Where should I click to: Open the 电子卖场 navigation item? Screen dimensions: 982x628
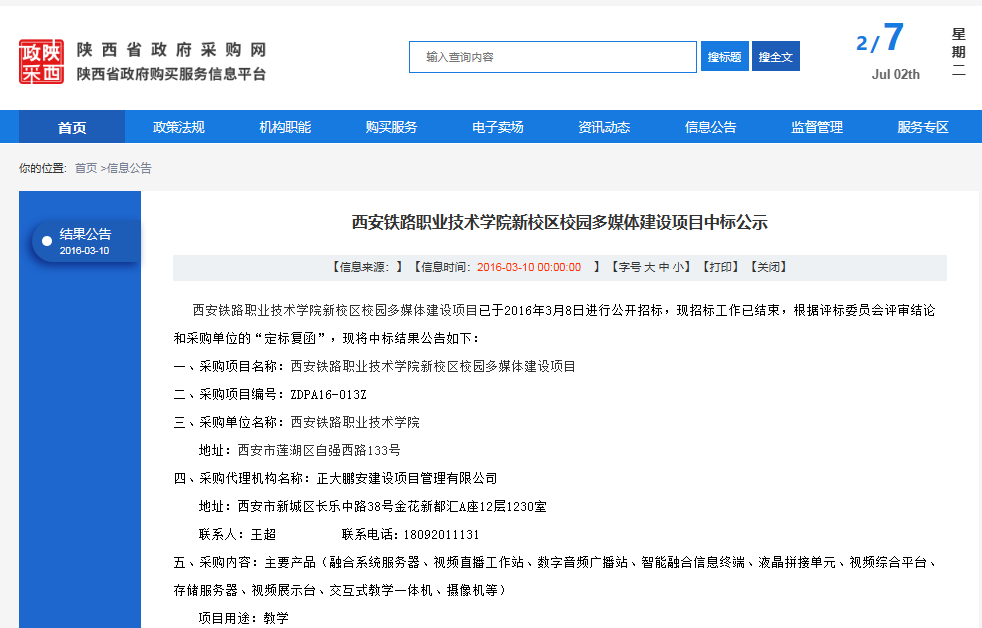[x=497, y=127]
